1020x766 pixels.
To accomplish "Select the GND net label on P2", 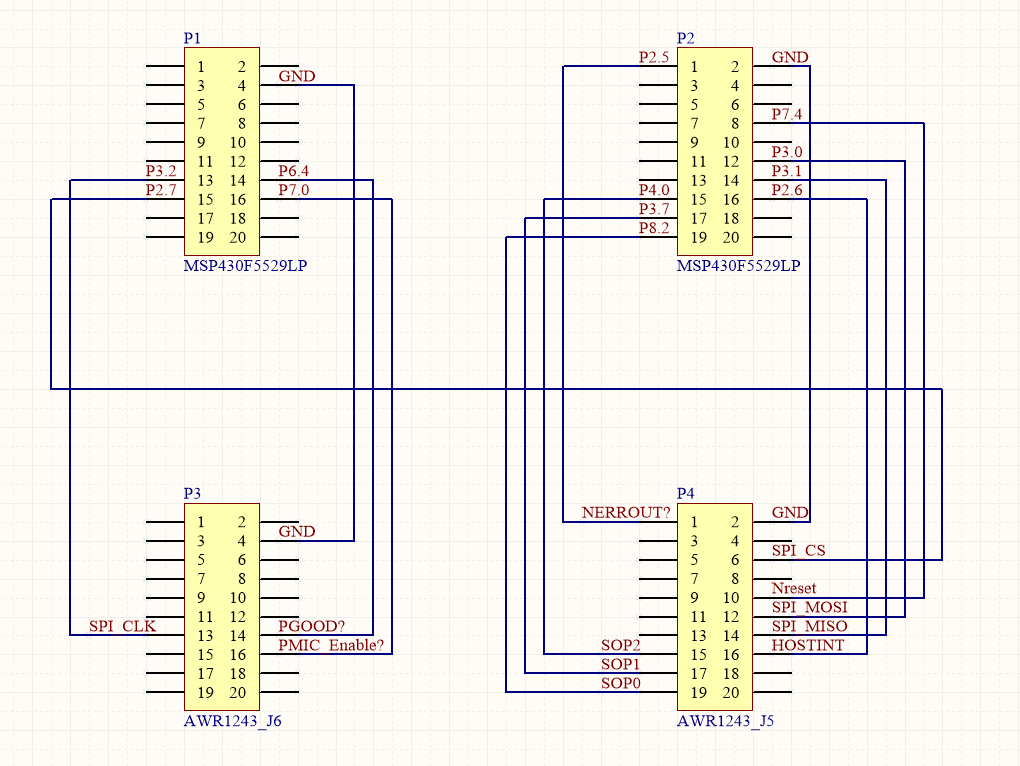I will pyautogui.click(x=790, y=57).
